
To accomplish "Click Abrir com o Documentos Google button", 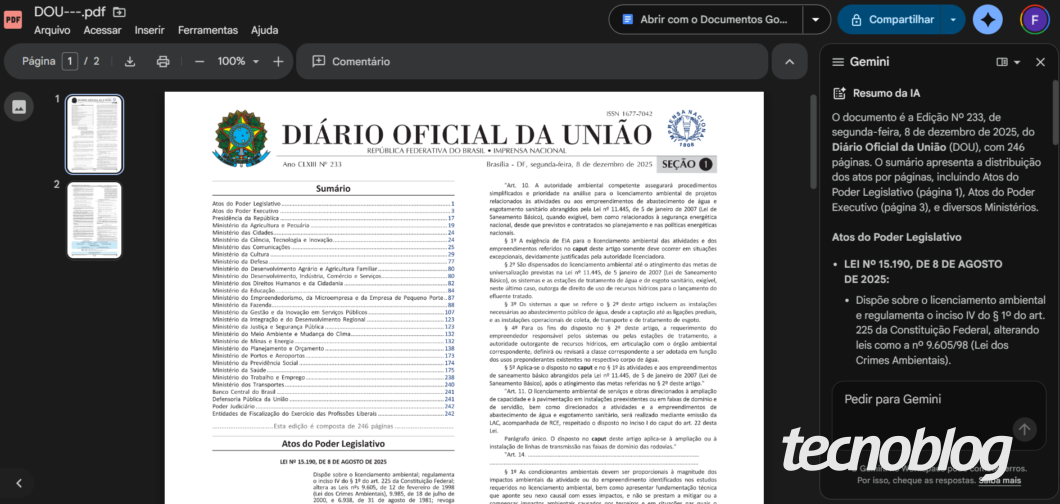I will (706, 20).
